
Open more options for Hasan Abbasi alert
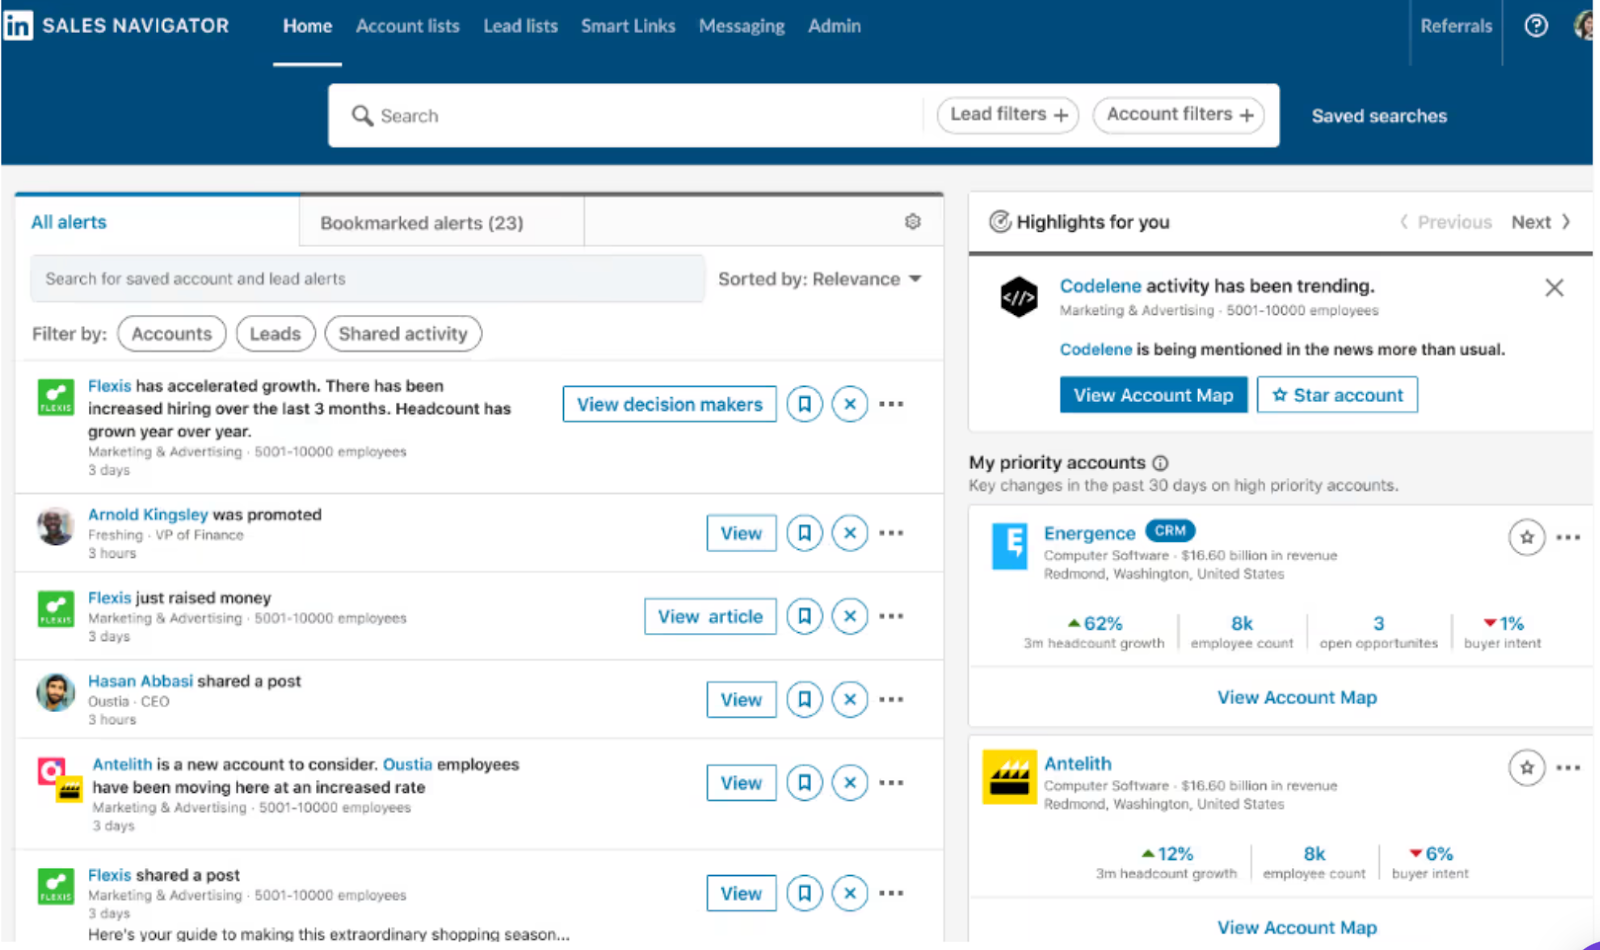891,699
